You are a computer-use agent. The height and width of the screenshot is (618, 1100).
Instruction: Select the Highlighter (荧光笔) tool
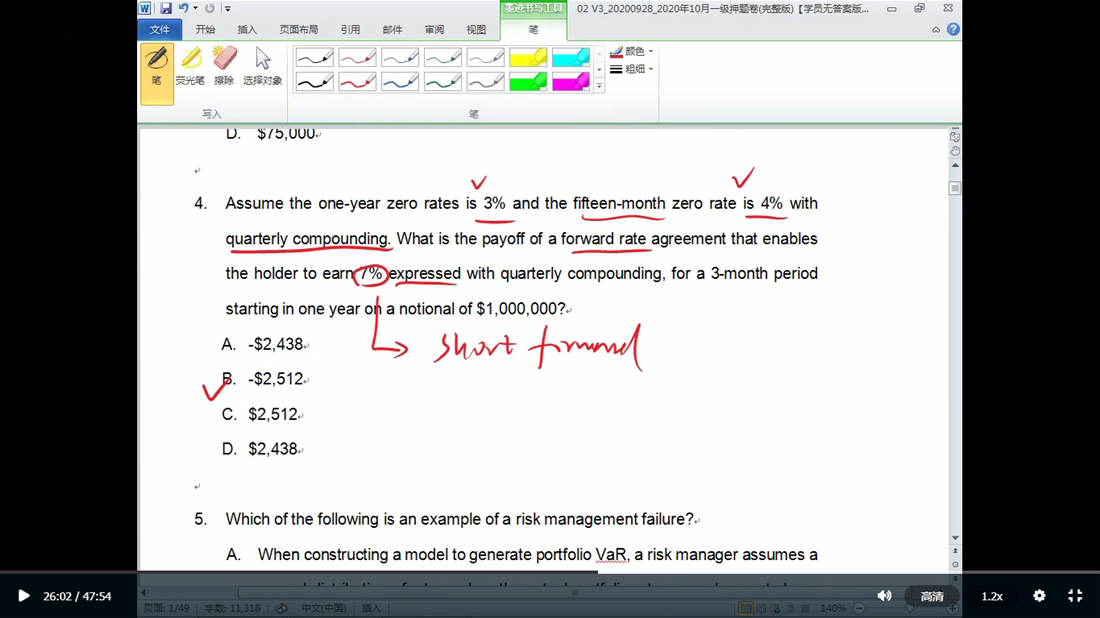point(190,67)
